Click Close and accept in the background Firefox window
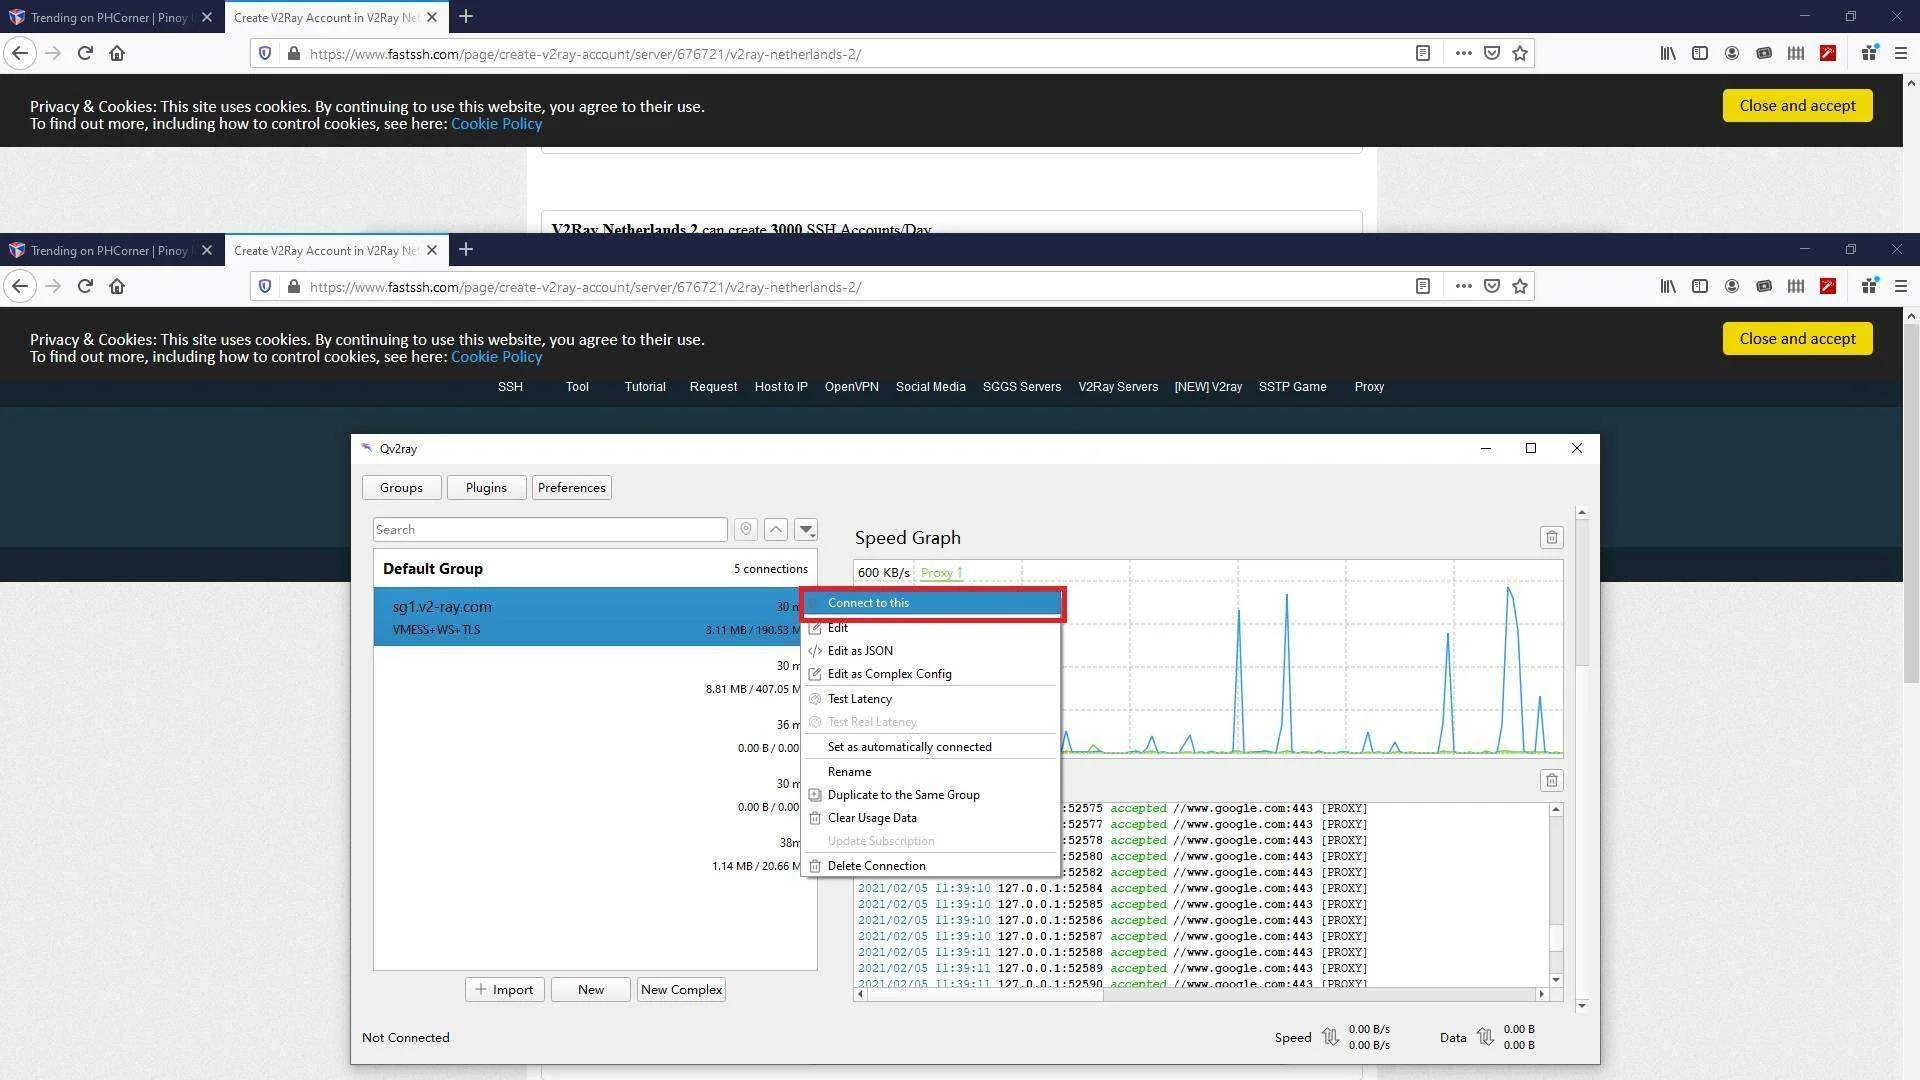Viewport: 1920px width, 1080px height. (x=1797, y=106)
